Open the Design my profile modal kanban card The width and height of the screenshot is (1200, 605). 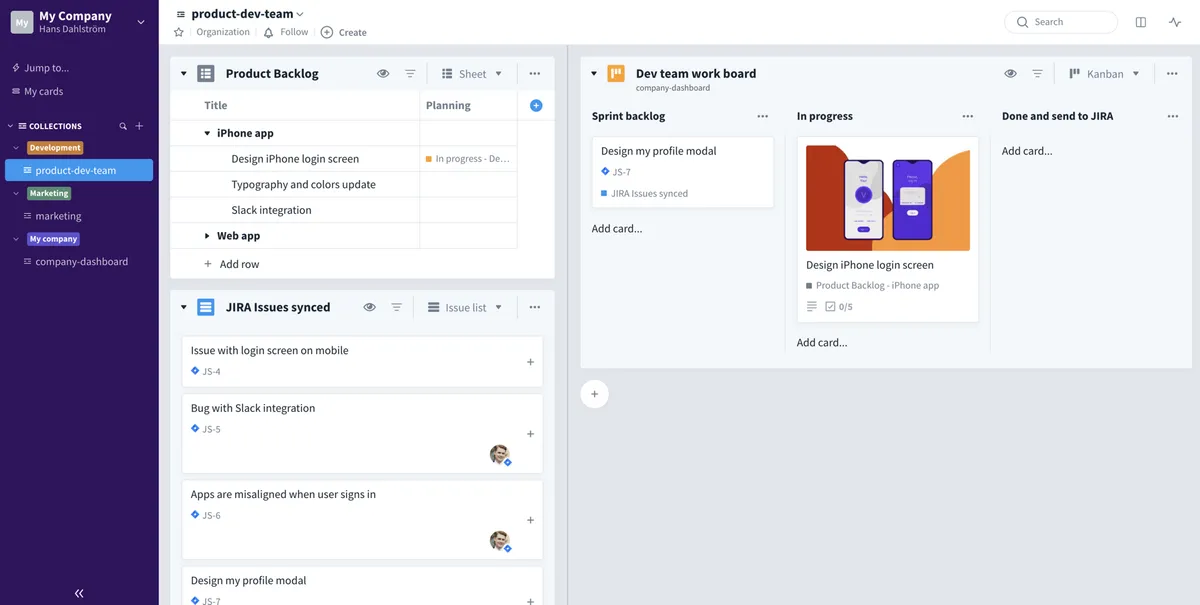point(683,172)
